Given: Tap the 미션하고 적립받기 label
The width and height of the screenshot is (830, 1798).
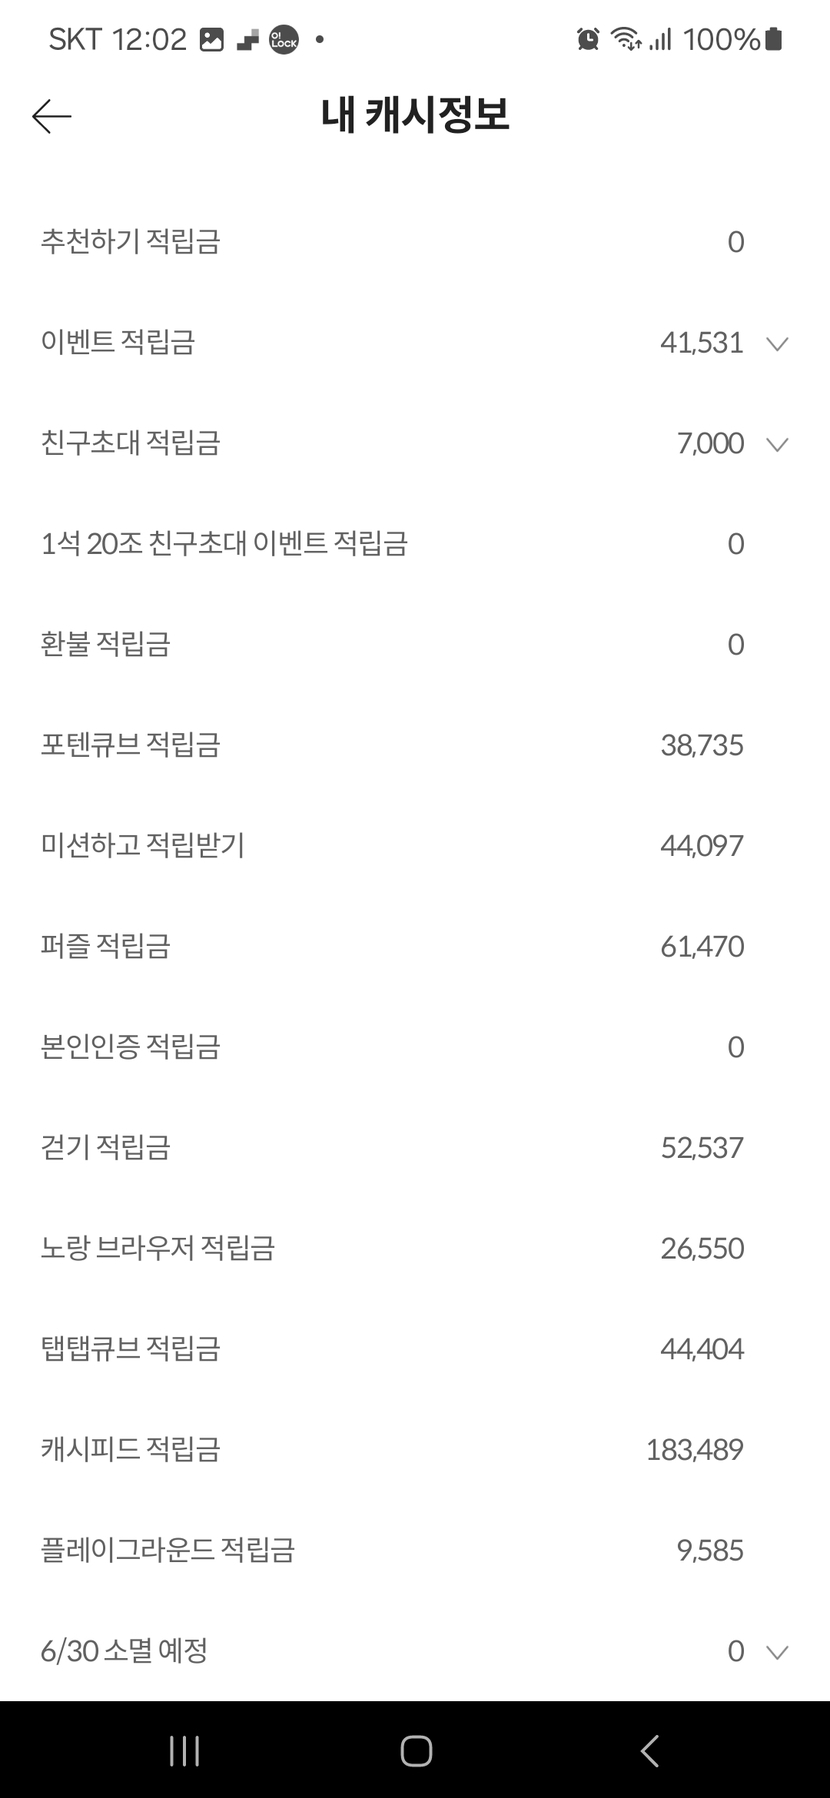Looking at the screenshot, I should coord(143,845).
